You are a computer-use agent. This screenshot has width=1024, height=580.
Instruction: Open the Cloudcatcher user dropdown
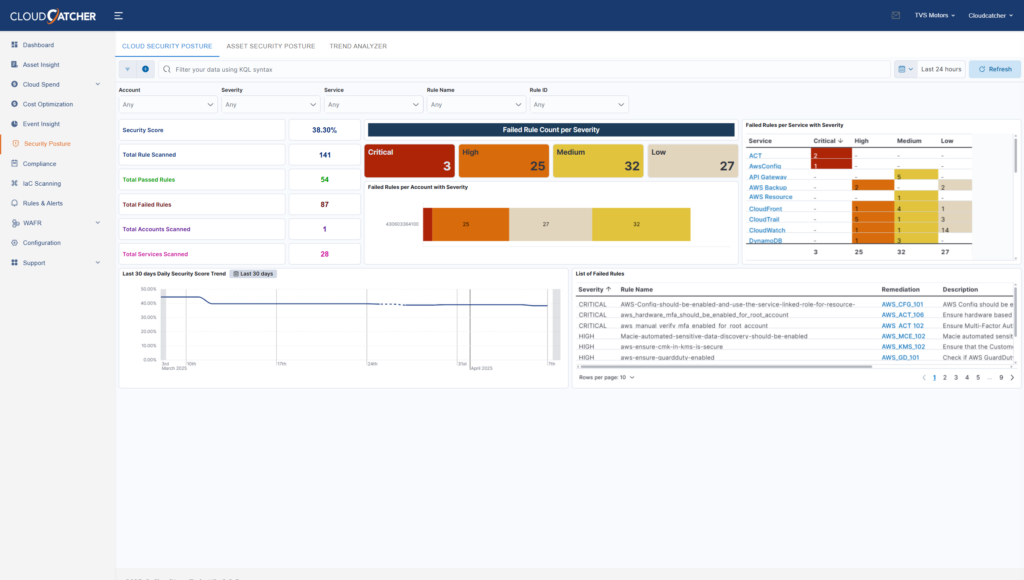(990, 15)
